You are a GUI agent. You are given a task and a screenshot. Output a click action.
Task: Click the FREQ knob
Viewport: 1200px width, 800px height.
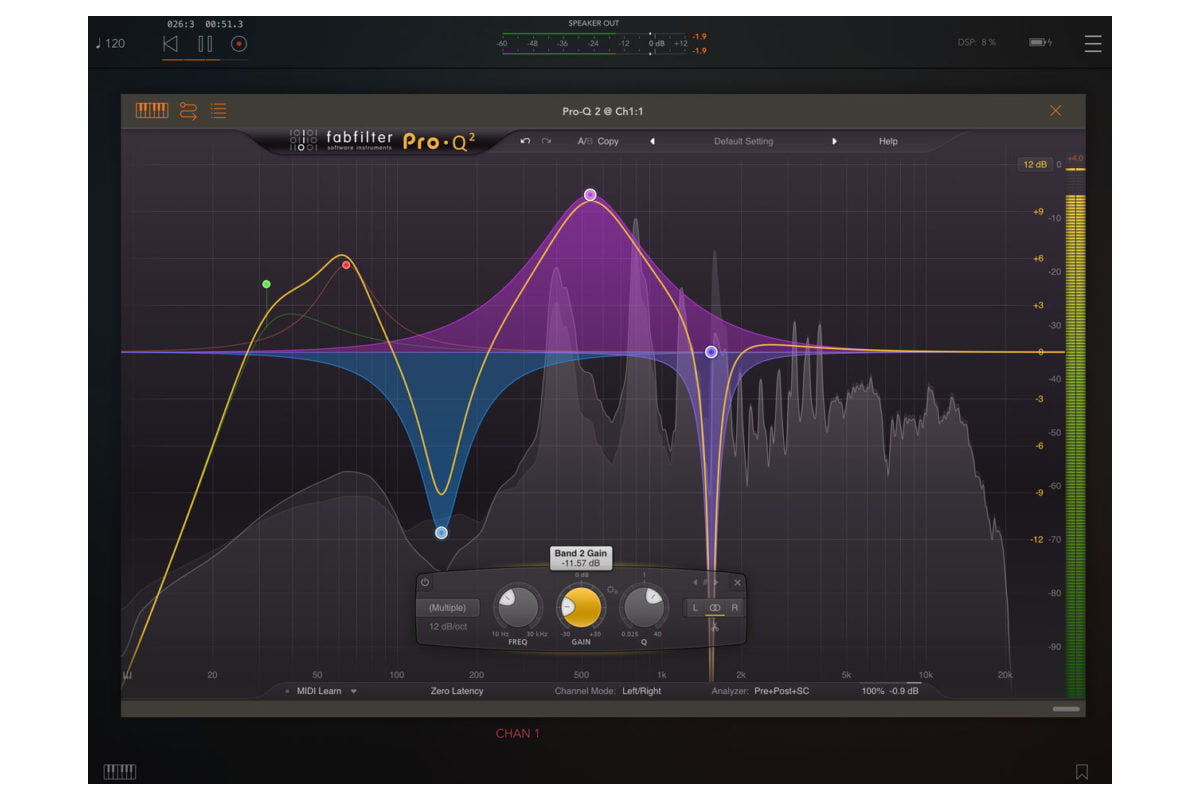[517, 608]
